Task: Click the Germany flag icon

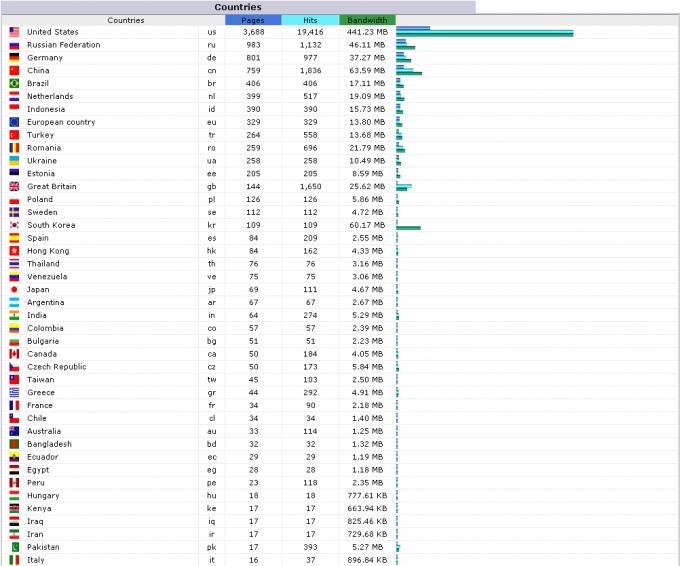Action: click(x=14, y=57)
